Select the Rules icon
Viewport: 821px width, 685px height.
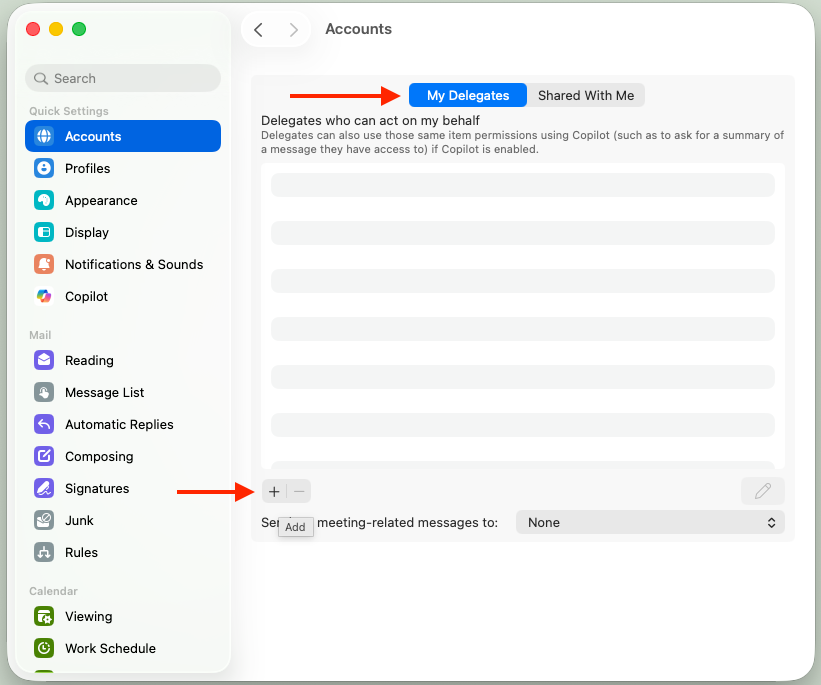coord(44,552)
